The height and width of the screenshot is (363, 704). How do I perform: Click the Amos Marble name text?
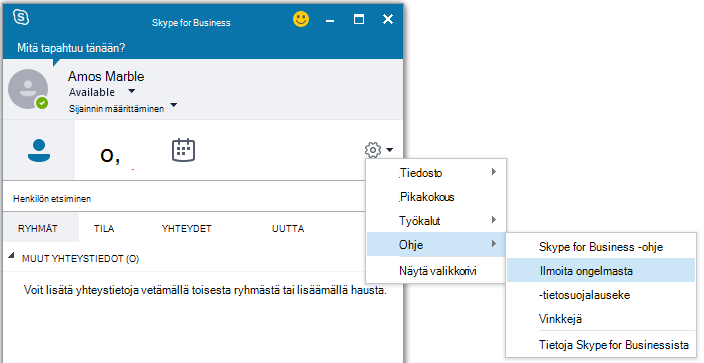(x=106, y=76)
